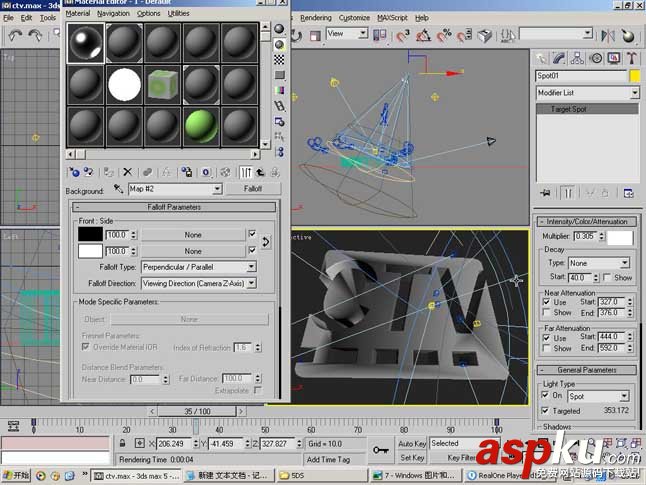
Task: Click the Undo arrow in the main toolbar
Action: [x=15, y=36]
